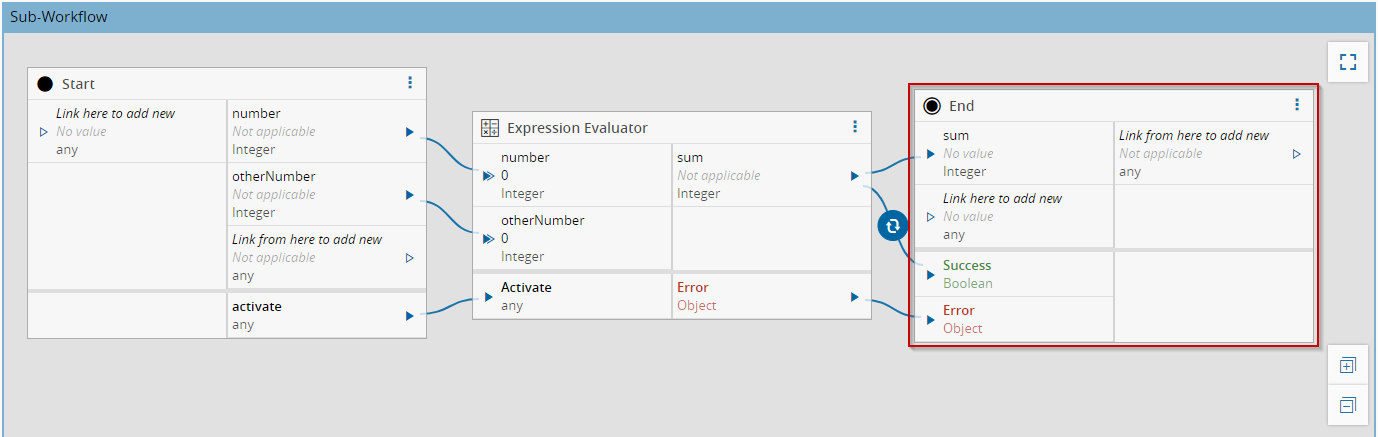The image size is (1378, 437).
Task: Click the Start node black circle icon
Action: [45, 84]
